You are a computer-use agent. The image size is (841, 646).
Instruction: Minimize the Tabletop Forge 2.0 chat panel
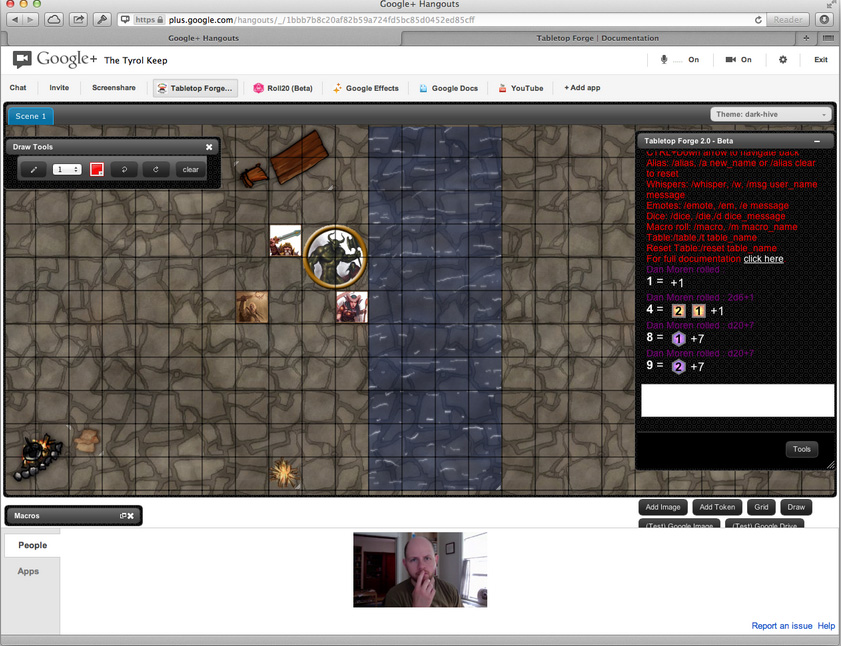tap(816, 141)
